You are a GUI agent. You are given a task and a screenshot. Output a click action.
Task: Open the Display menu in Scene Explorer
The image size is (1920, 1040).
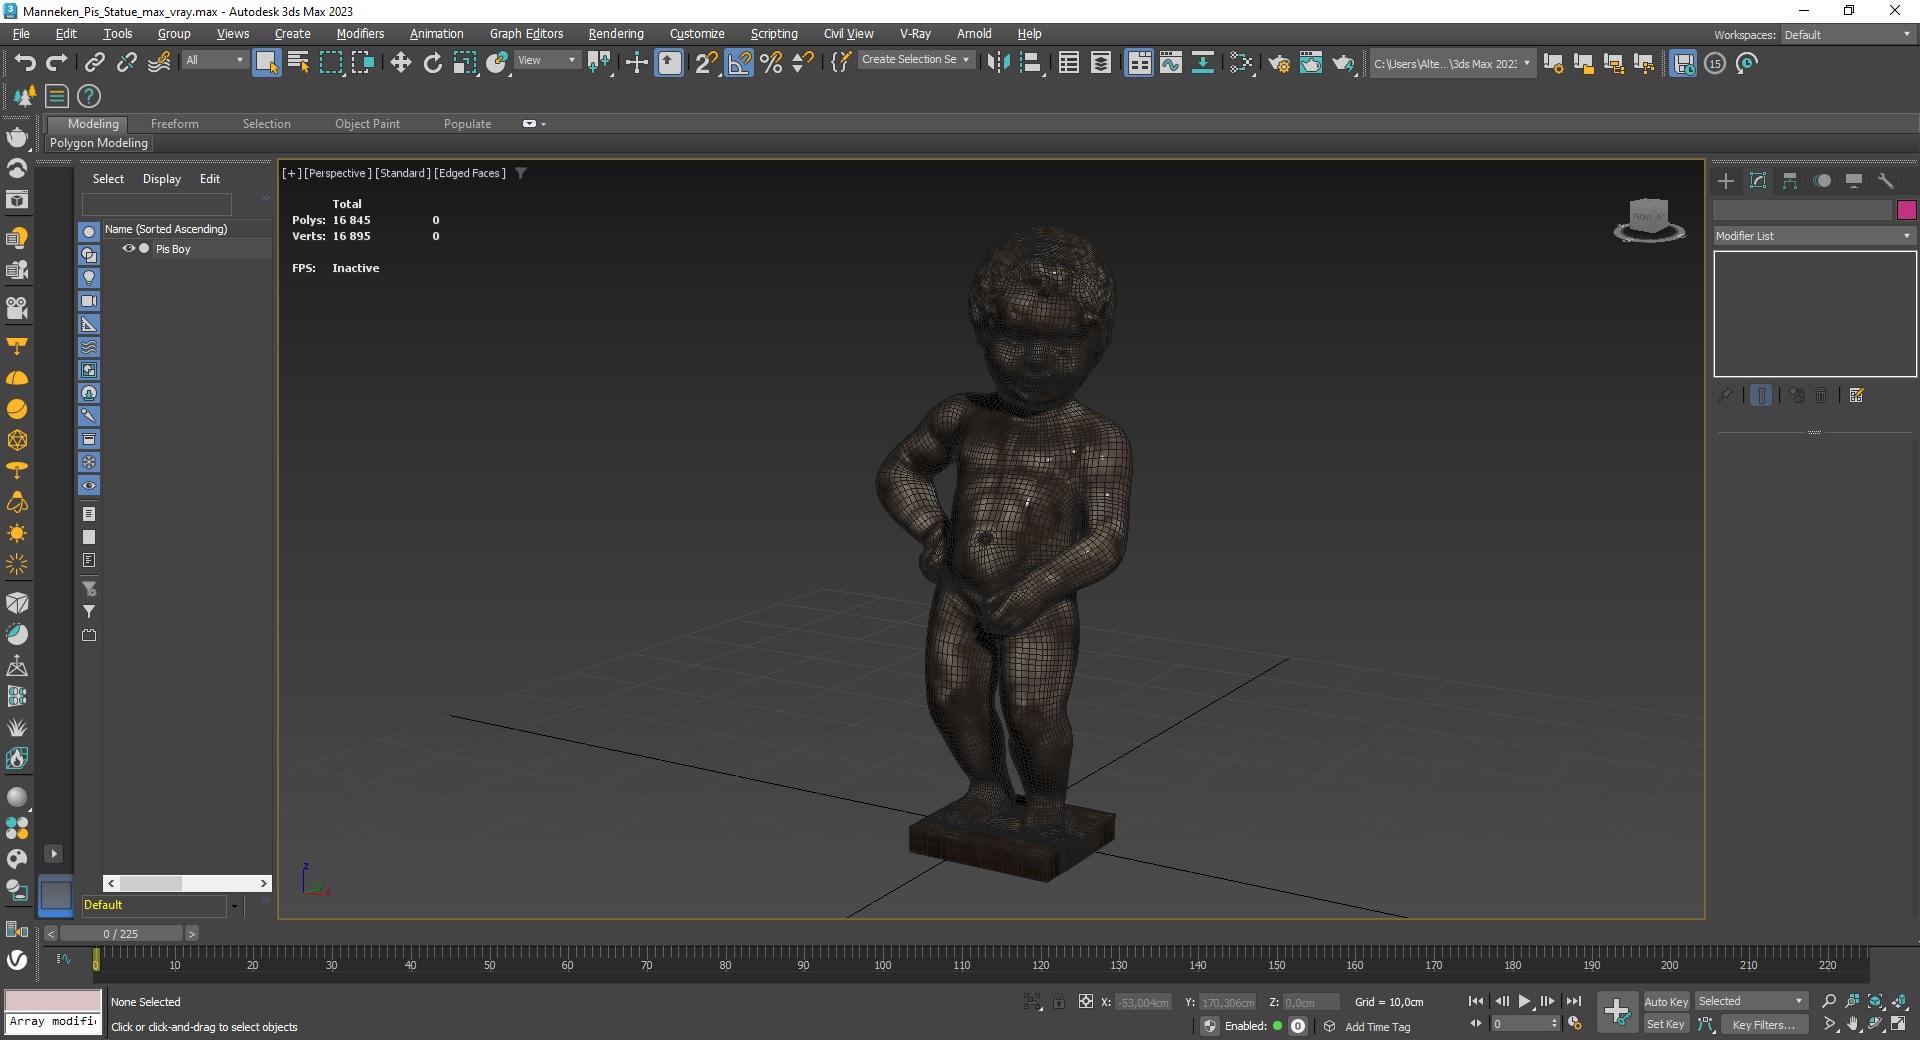point(162,179)
